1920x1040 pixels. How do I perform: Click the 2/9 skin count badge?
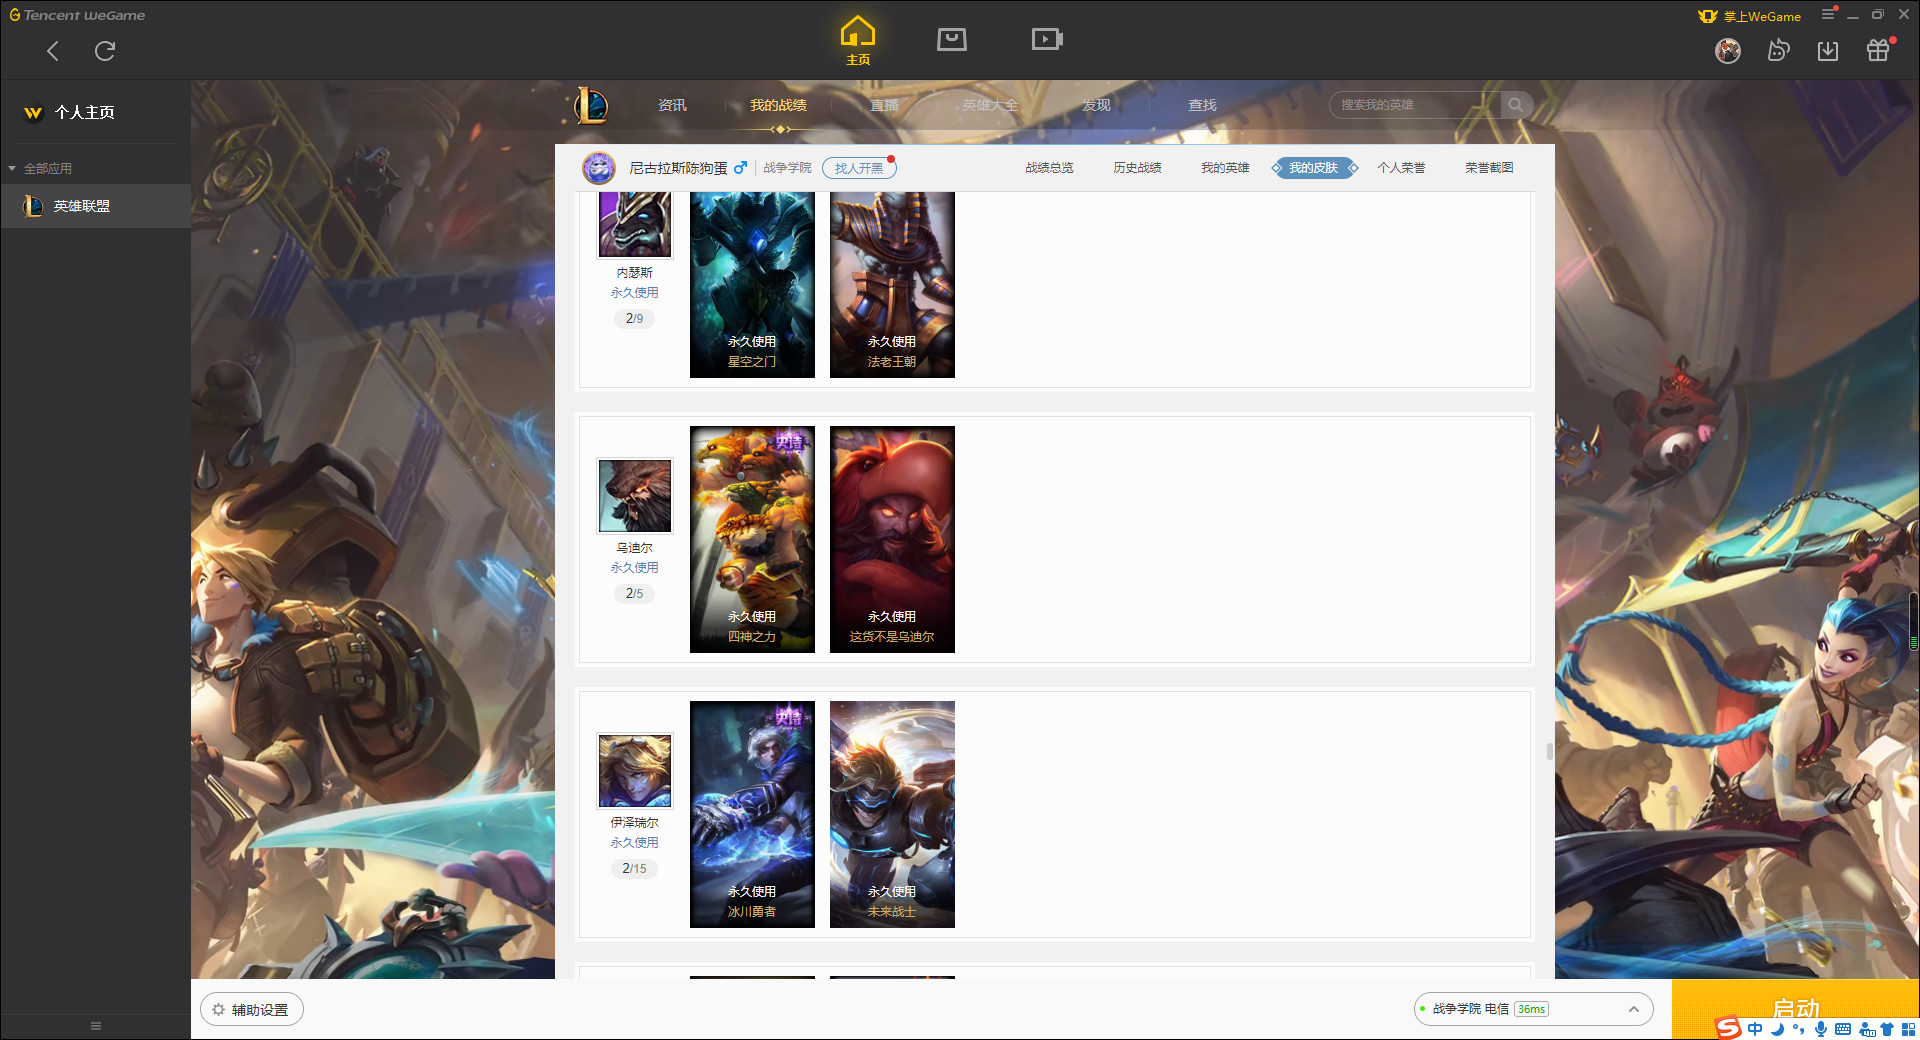(634, 319)
